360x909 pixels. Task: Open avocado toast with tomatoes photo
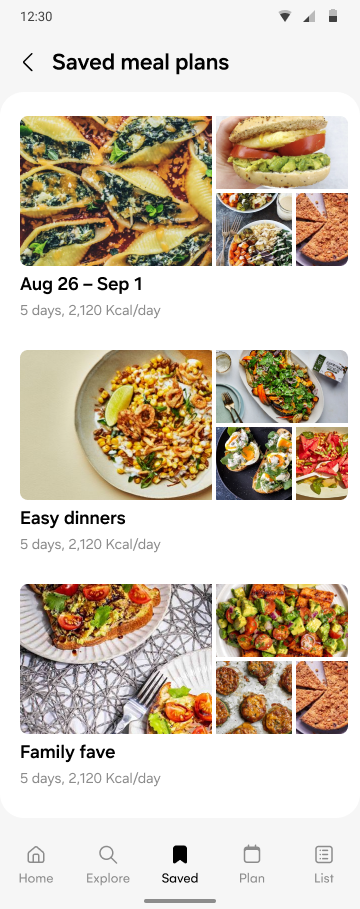point(116,659)
